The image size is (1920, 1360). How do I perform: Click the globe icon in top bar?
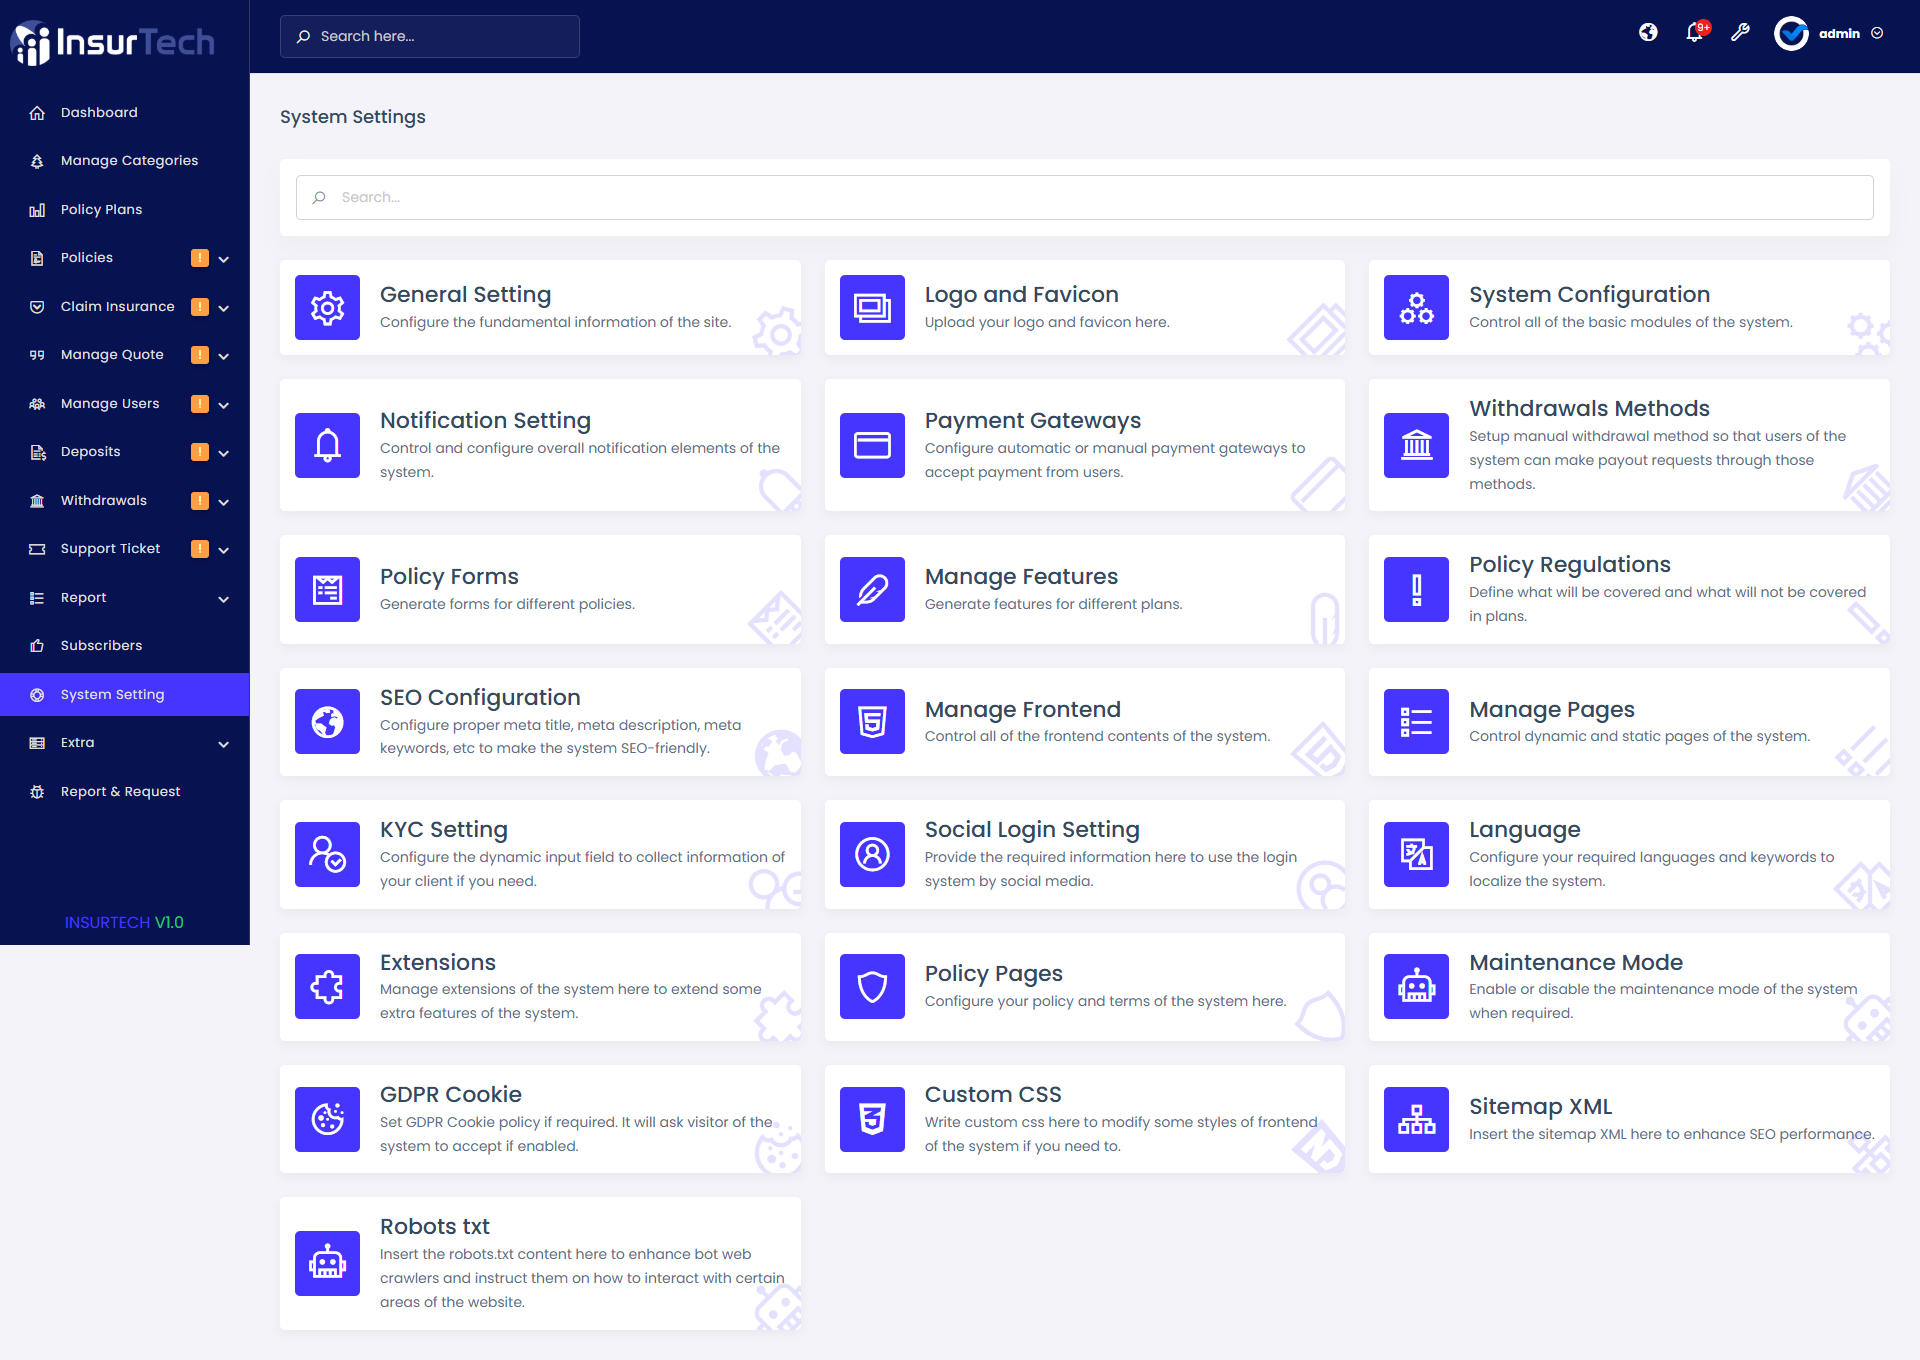(x=1648, y=33)
